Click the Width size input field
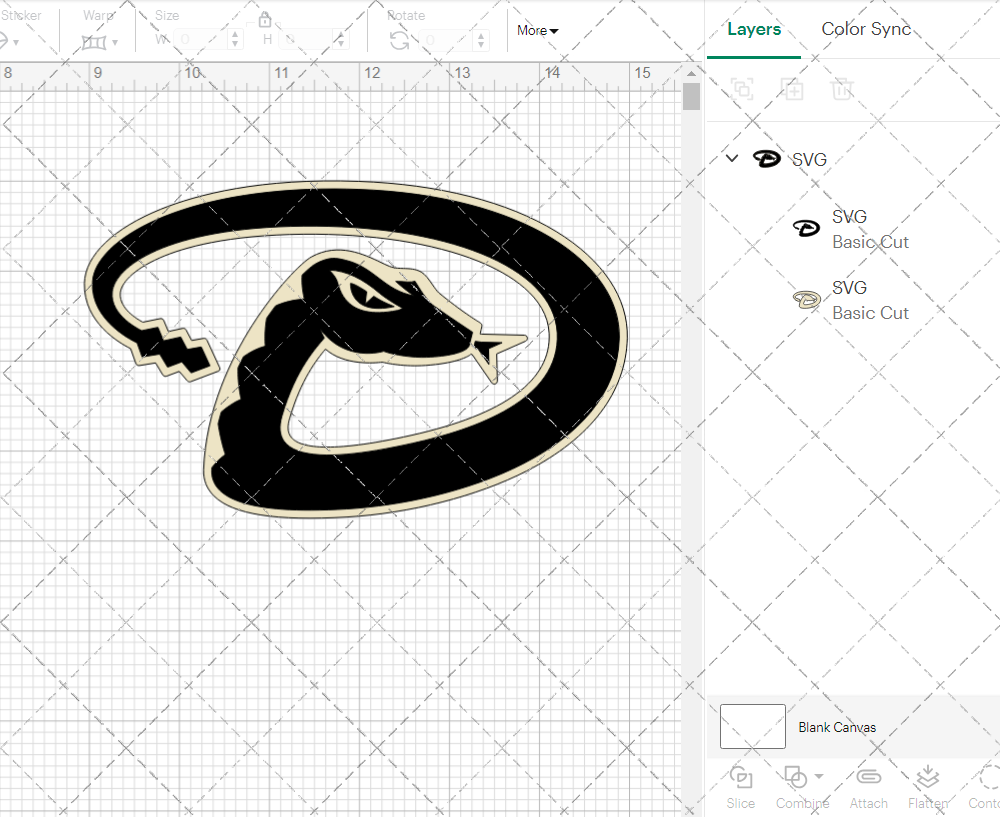The height and width of the screenshot is (817, 1000). pyautogui.click(x=203, y=40)
